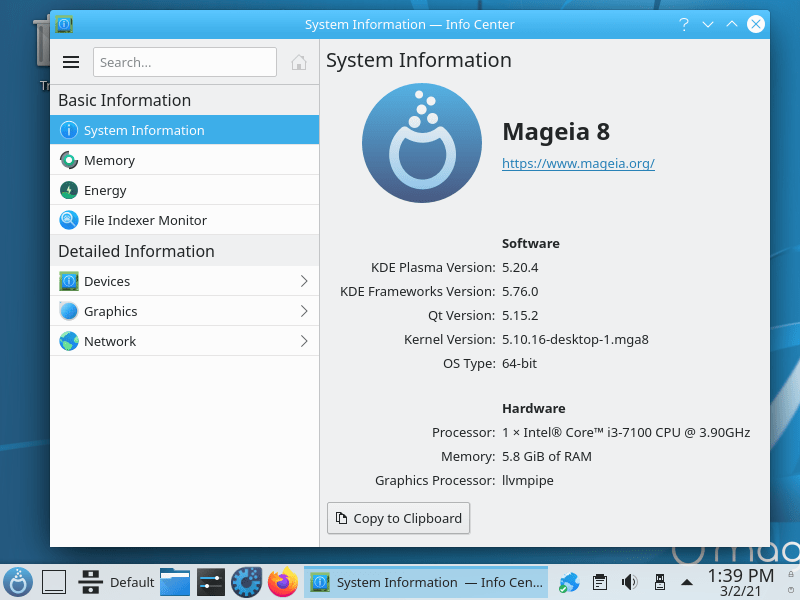Screen dimensions: 800x600
Task: Click the Memory gauge icon
Action: tap(69, 160)
